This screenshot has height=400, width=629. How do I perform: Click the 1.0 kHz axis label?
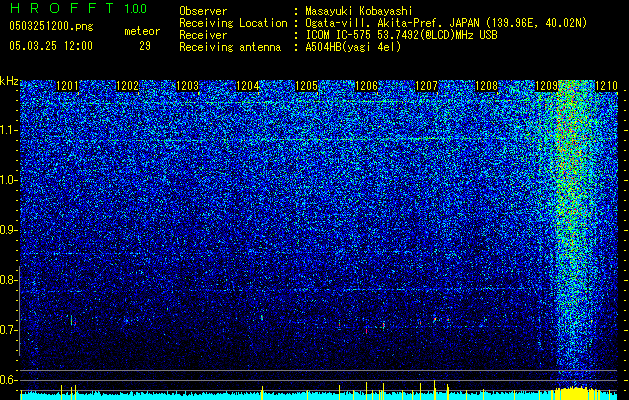(9, 180)
